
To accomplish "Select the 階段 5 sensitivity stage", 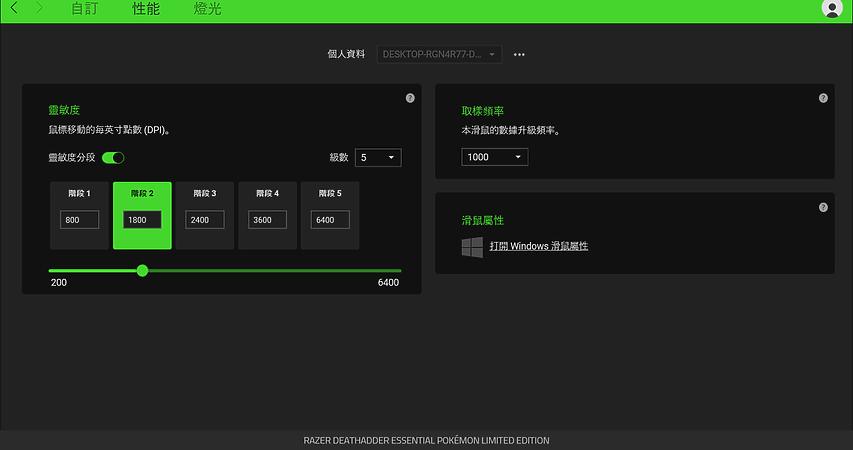I will [x=330, y=215].
